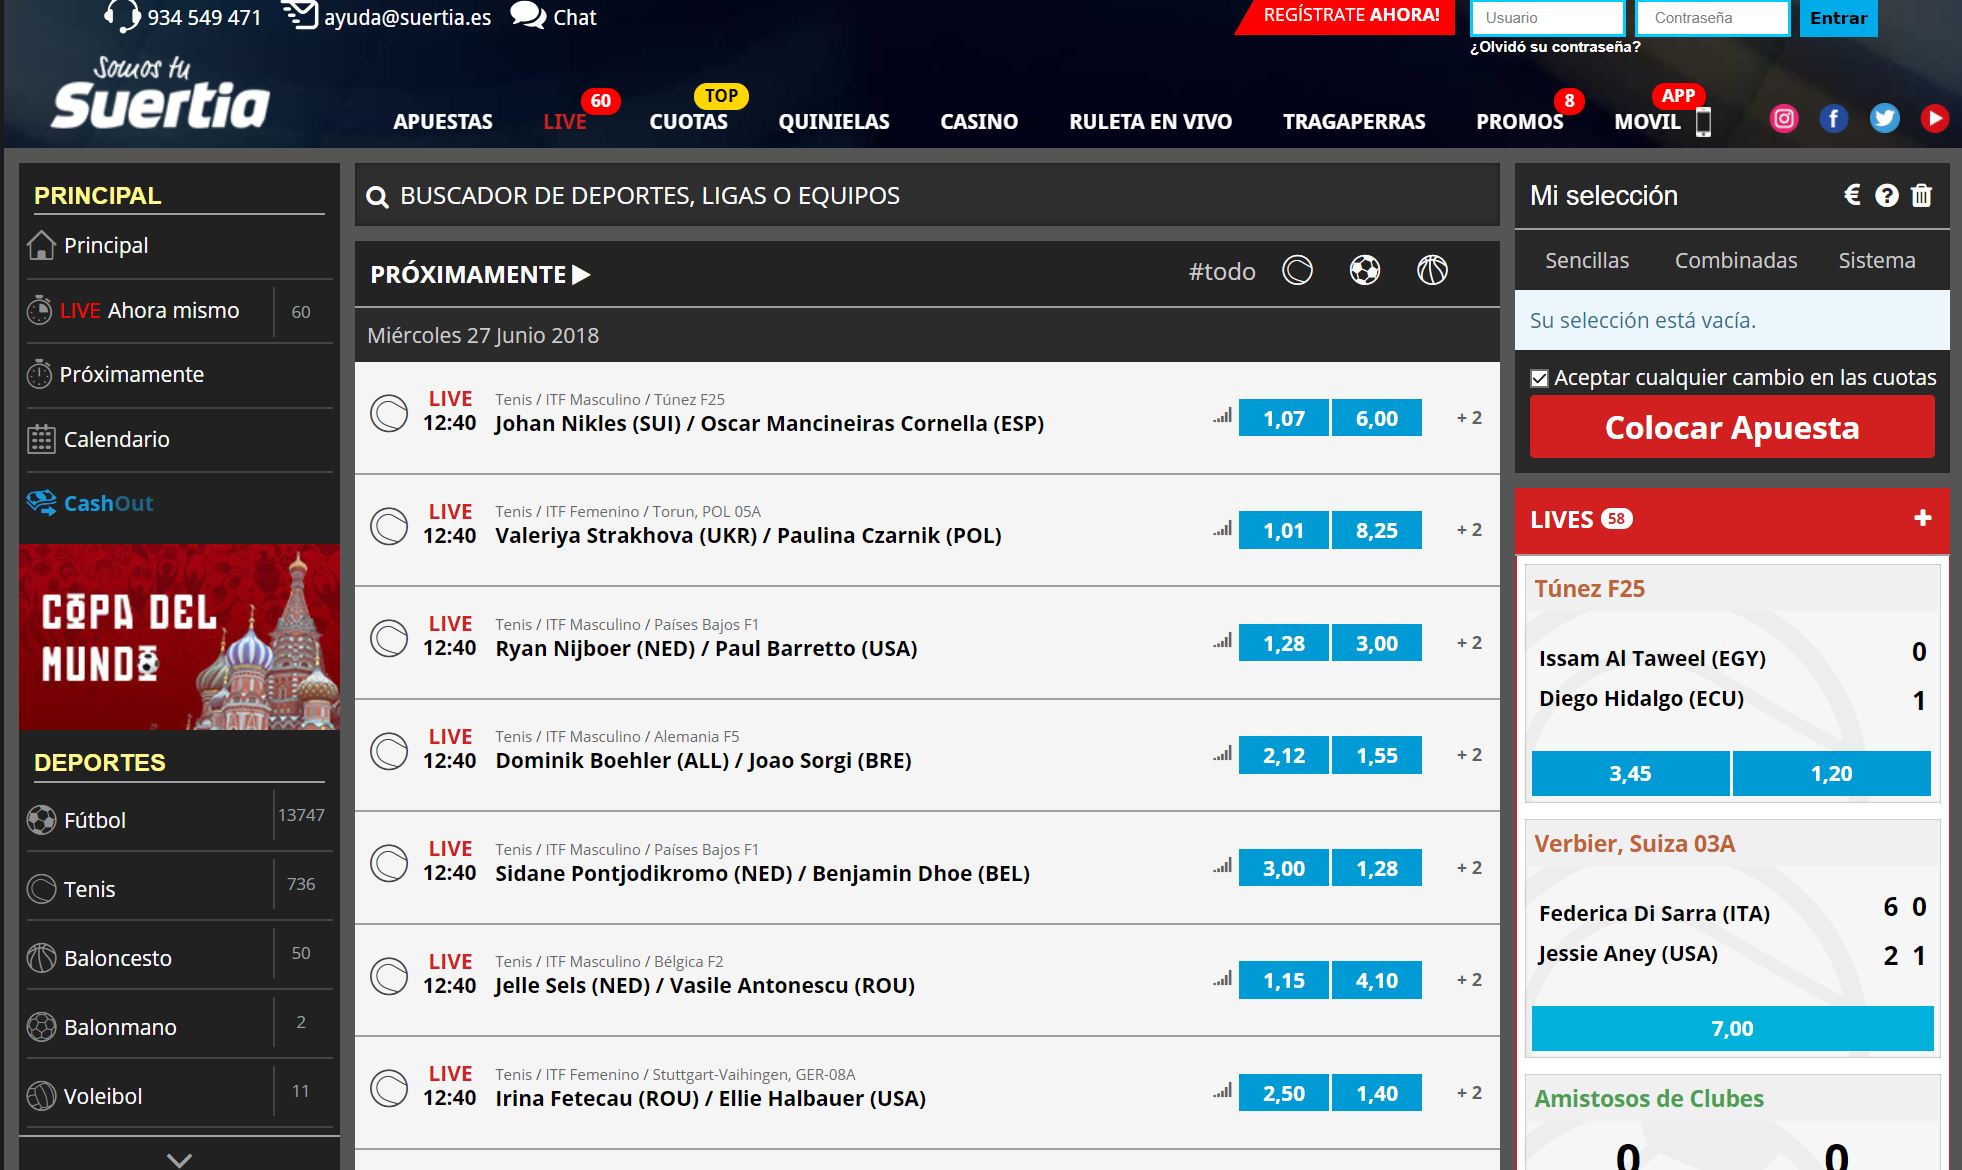Open the LIVE menu item
Screen dimensions: 1962x1170
coord(564,122)
